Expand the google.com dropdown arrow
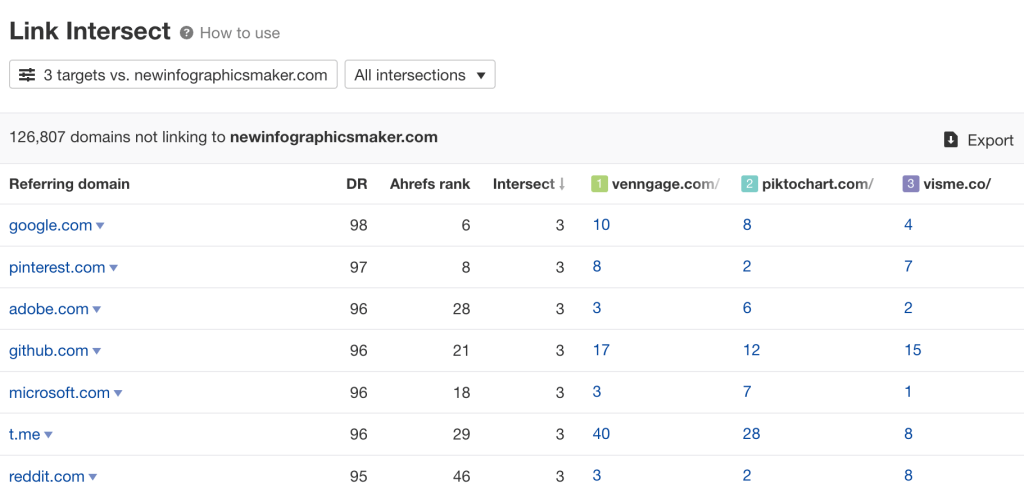Image resolution: width=1024 pixels, height=489 pixels. pyautogui.click(x=100, y=226)
